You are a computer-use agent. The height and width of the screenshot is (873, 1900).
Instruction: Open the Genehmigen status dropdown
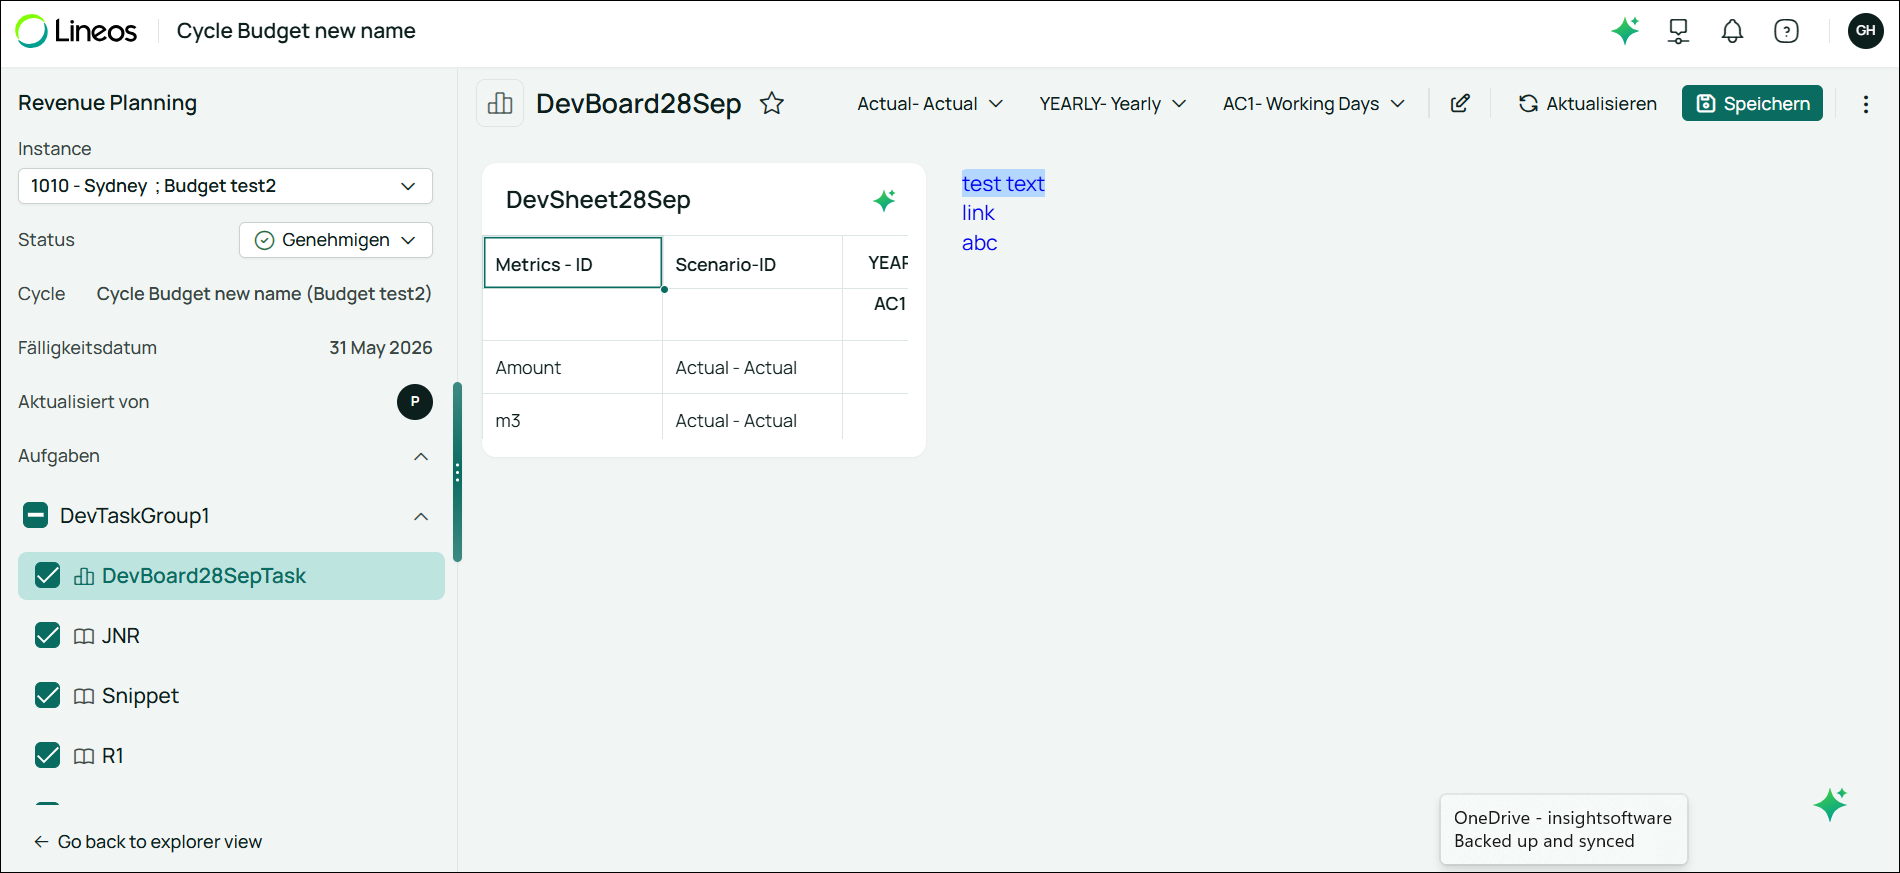pos(336,240)
